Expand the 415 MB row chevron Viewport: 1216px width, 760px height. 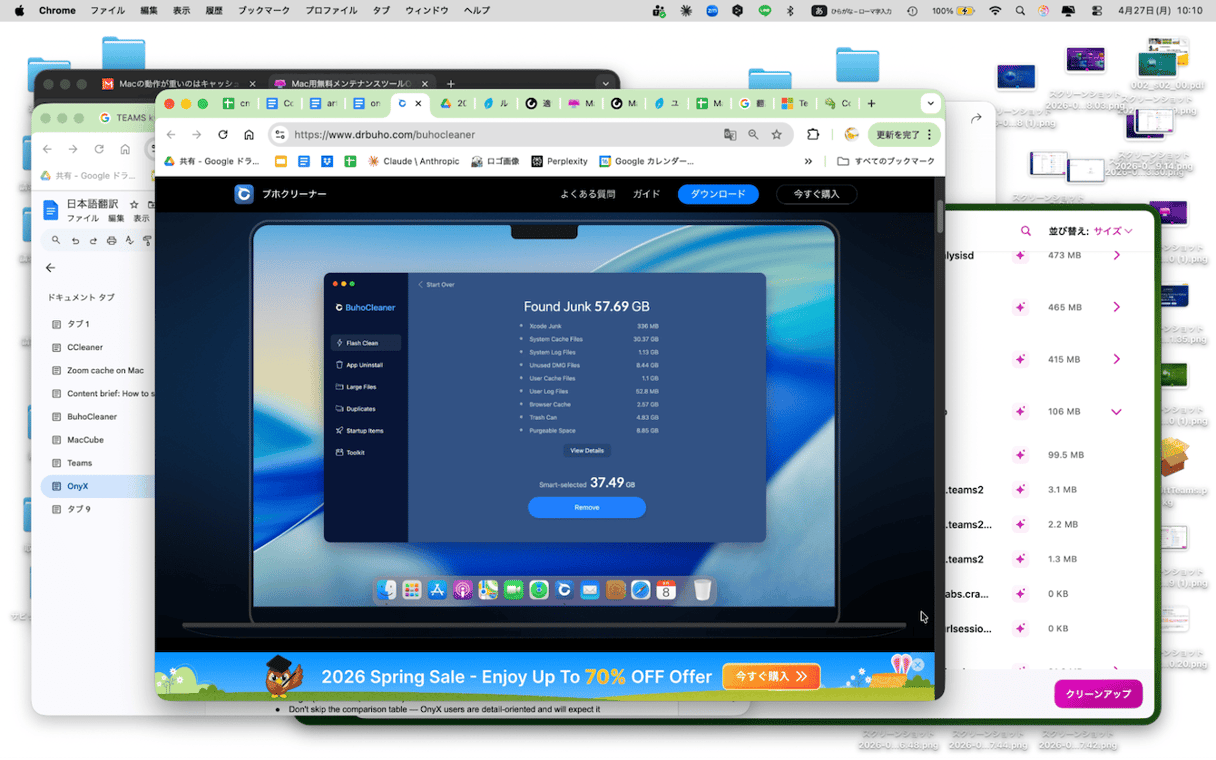pyautogui.click(x=1116, y=359)
